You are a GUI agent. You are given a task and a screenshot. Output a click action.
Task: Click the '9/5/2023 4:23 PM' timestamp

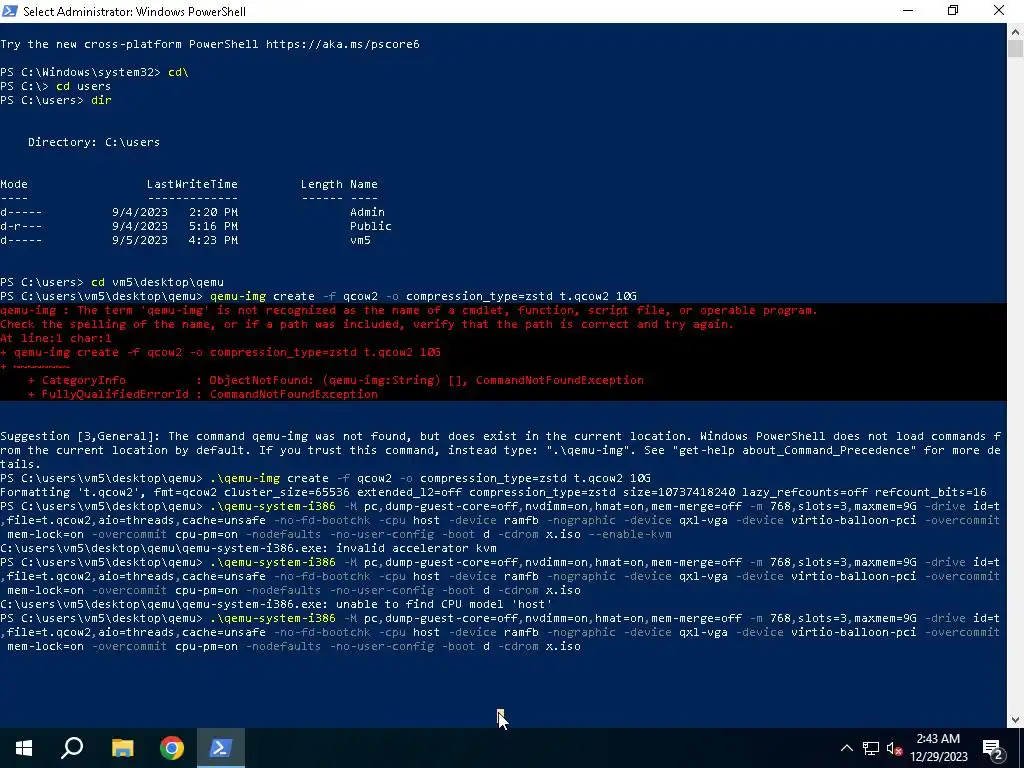(174, 240)
